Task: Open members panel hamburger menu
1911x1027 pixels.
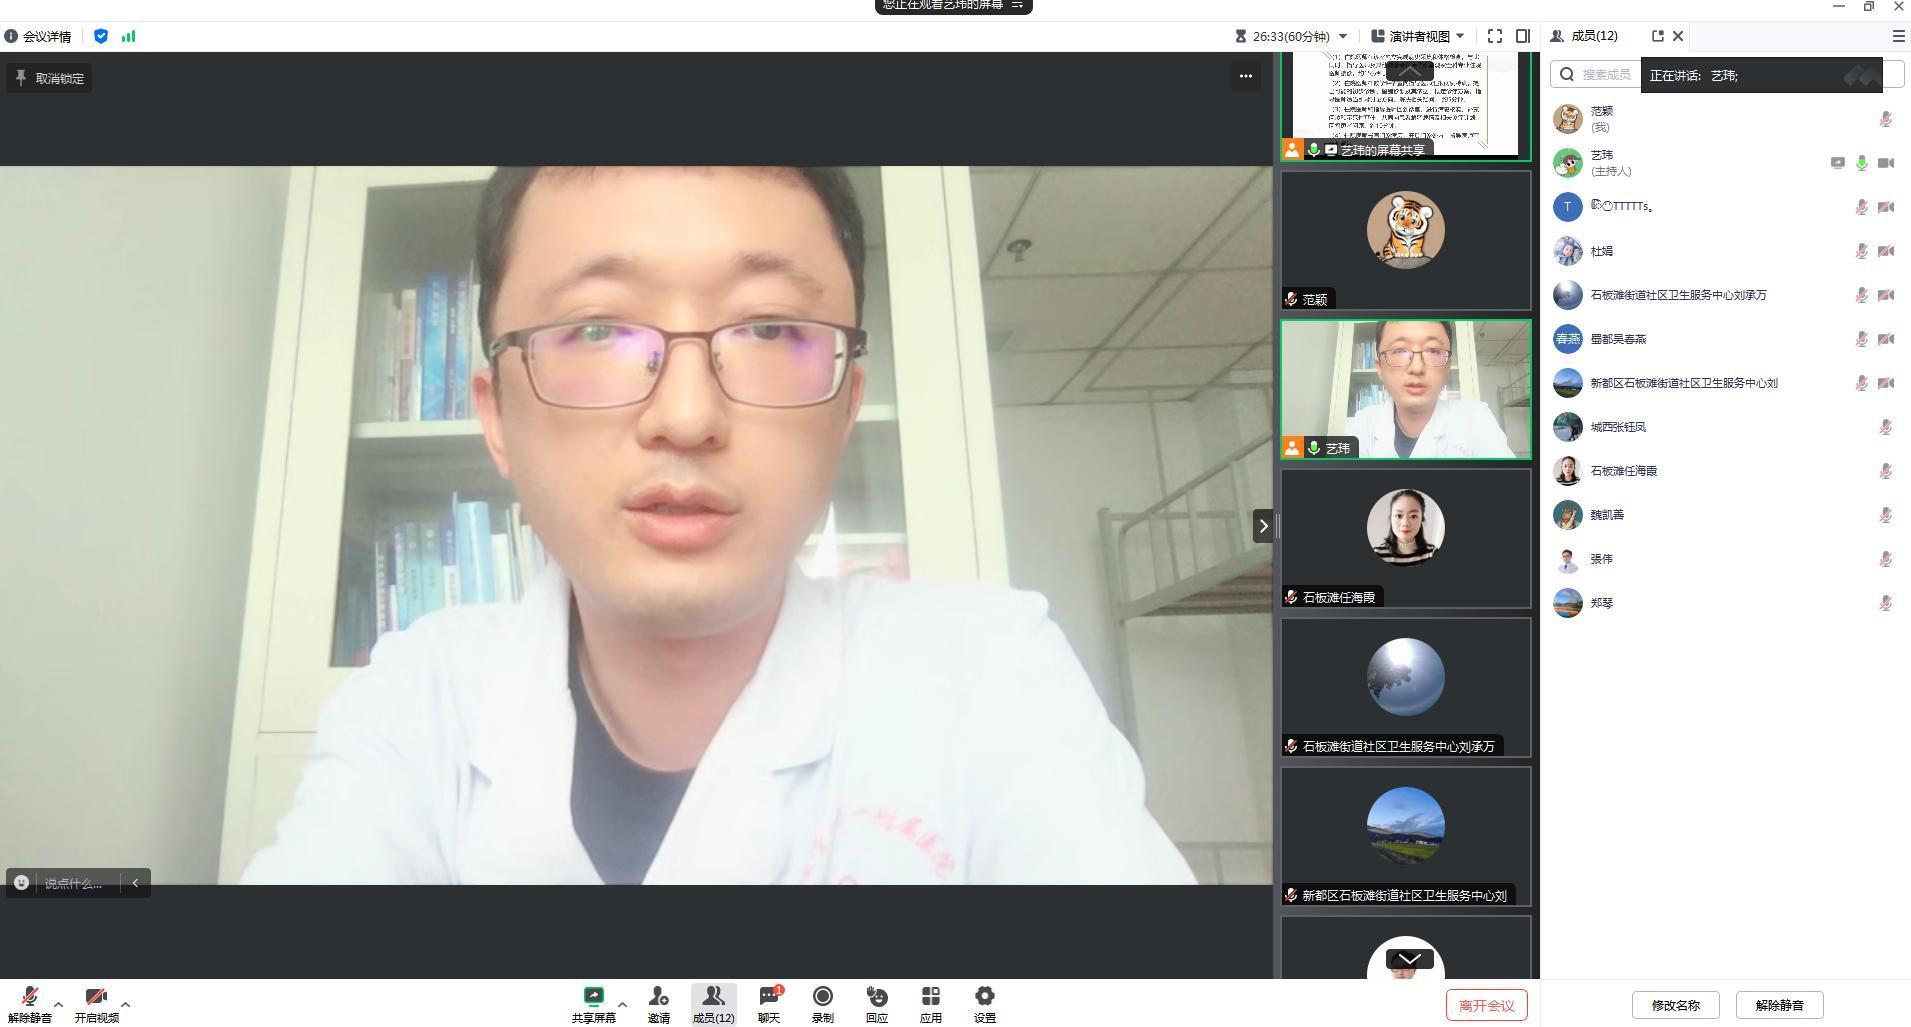Action: pos(1898,36)
